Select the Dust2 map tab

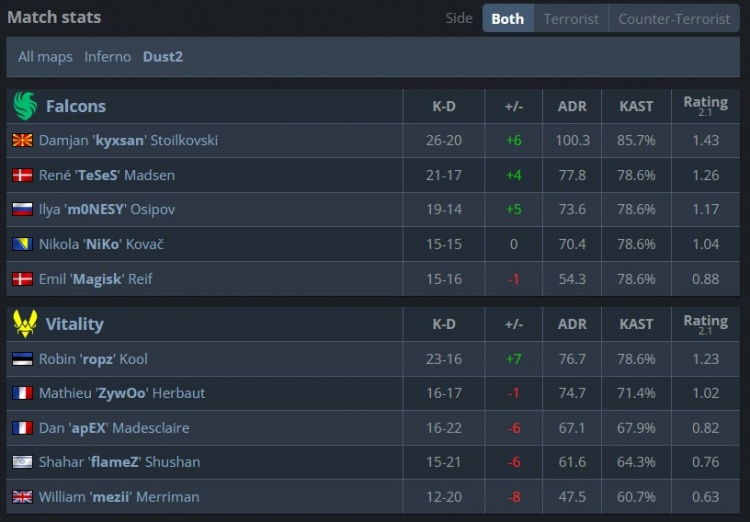pos(163,57)
